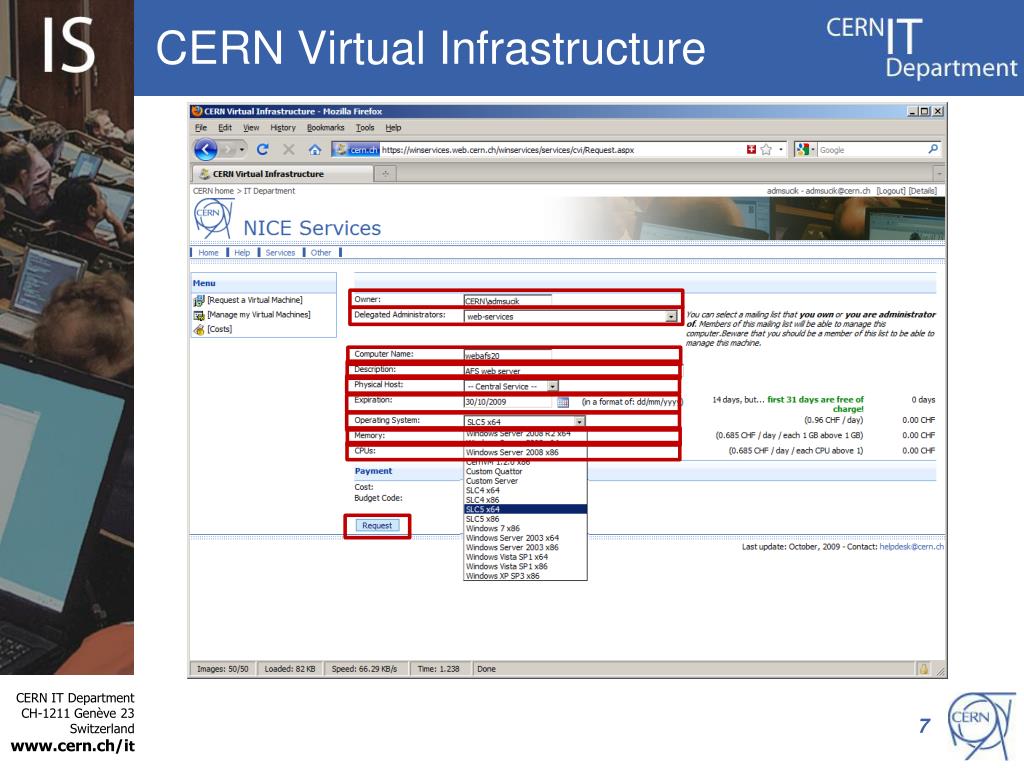Choose SLC4 x86 from the list
The height and width of the screenshot is (768, 1024).
coord(483,500)
